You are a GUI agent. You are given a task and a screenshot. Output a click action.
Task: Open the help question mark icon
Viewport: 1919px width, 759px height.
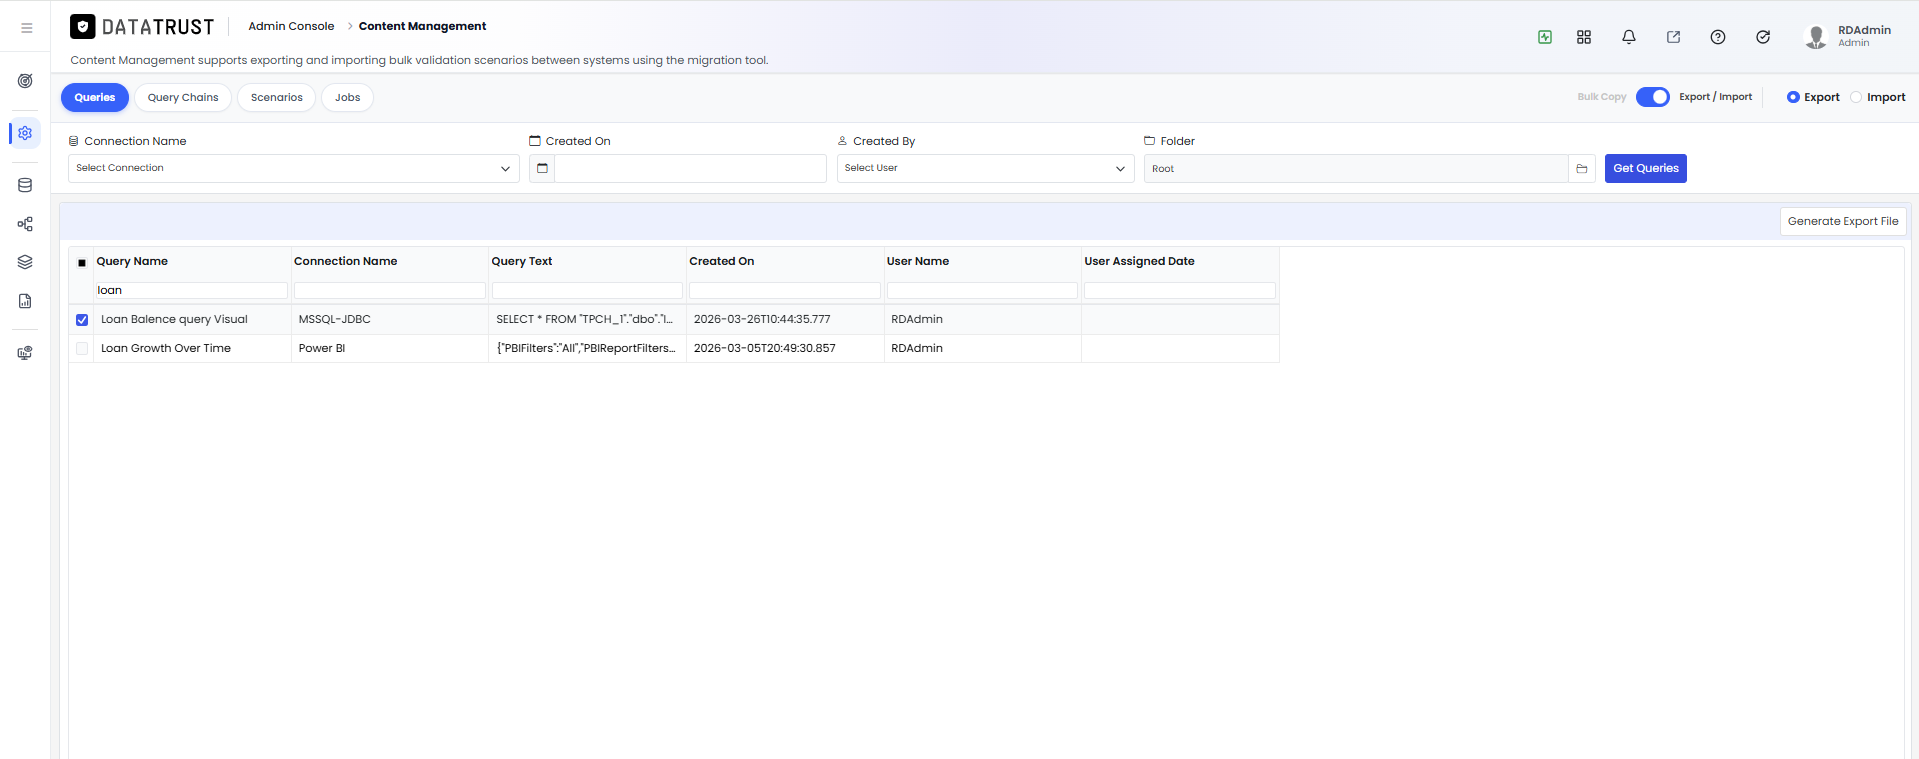tap(1718, 37)
